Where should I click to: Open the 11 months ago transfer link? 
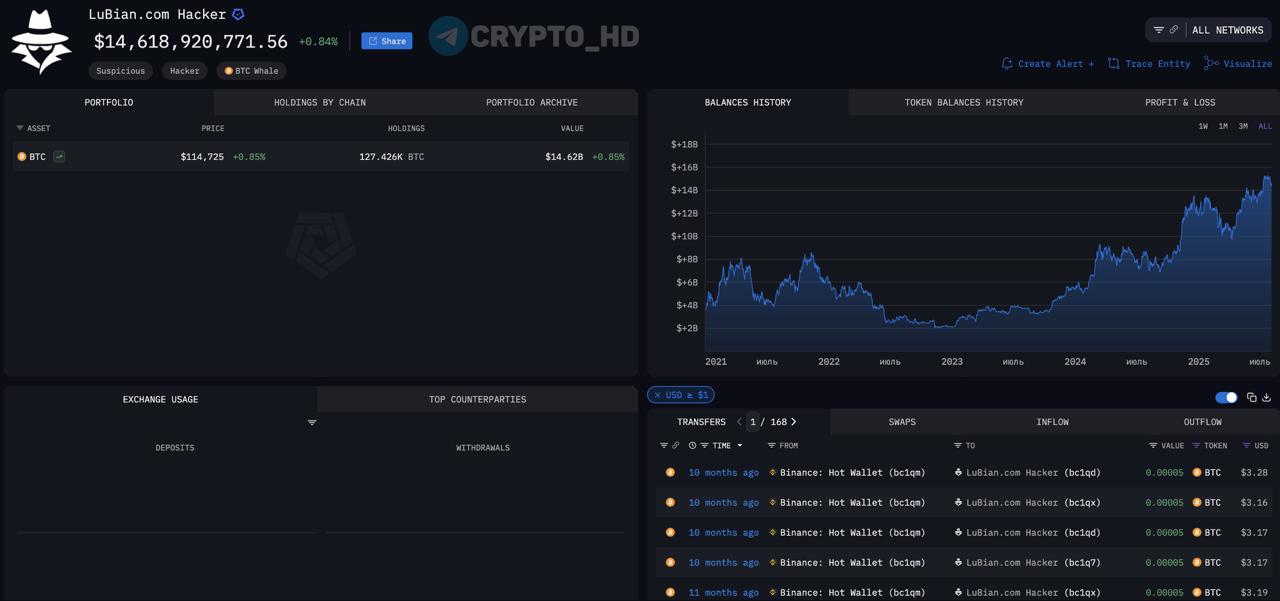[x=724, y=593]
